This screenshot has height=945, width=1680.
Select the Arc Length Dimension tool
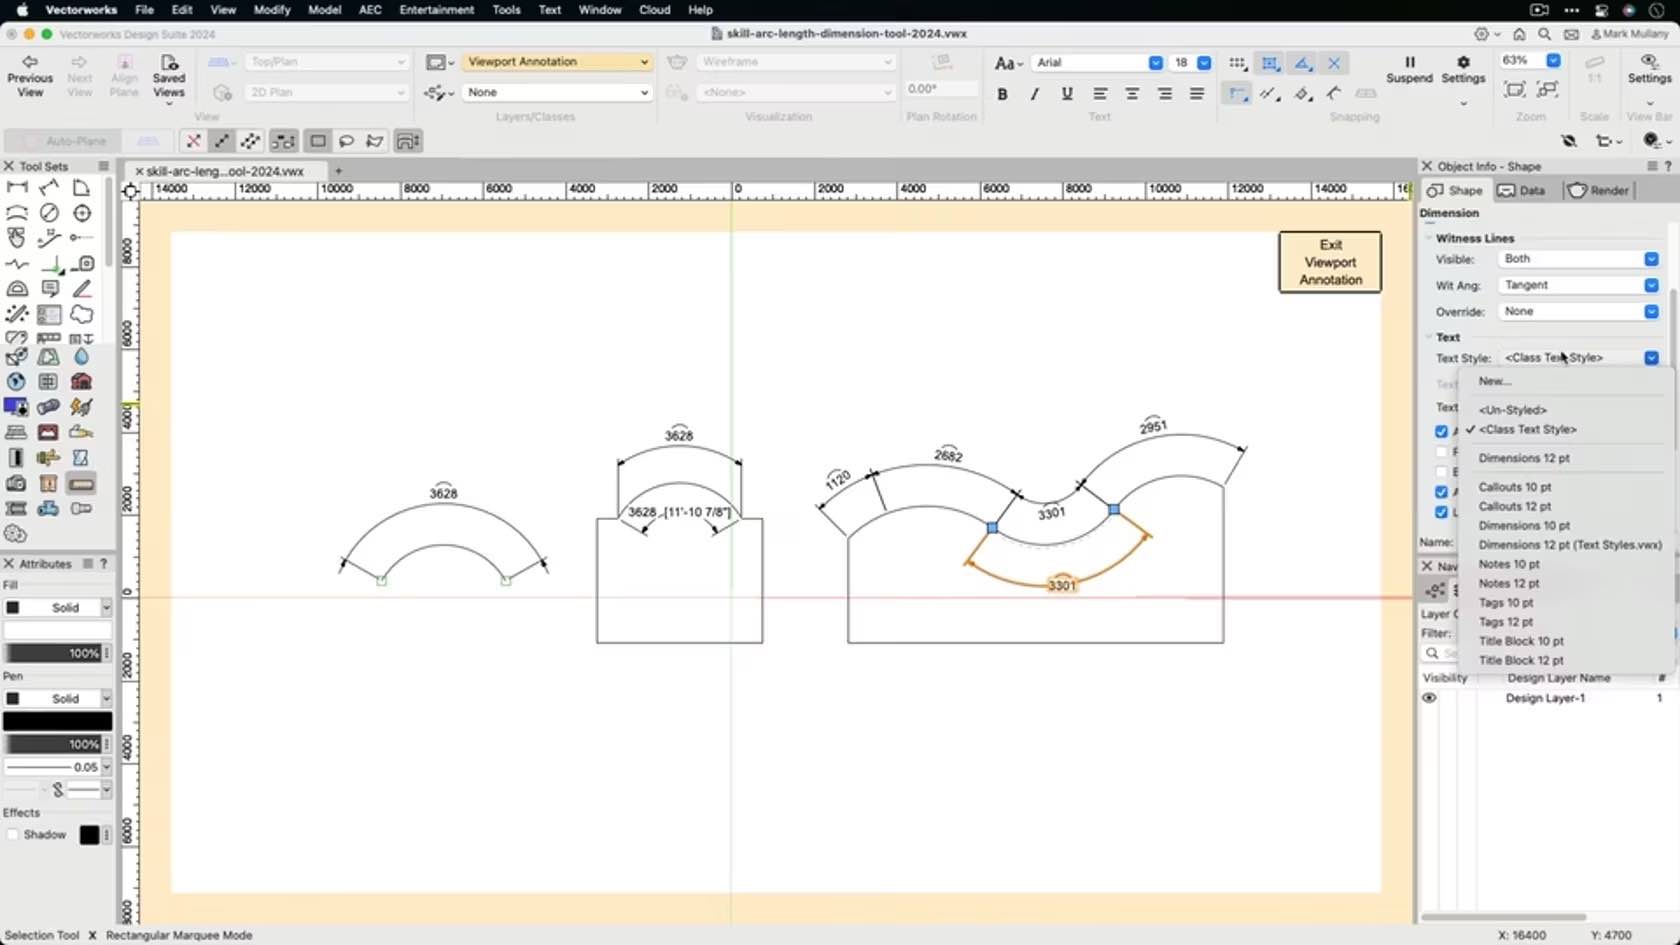pyautogui.click(x=17, y=213)
